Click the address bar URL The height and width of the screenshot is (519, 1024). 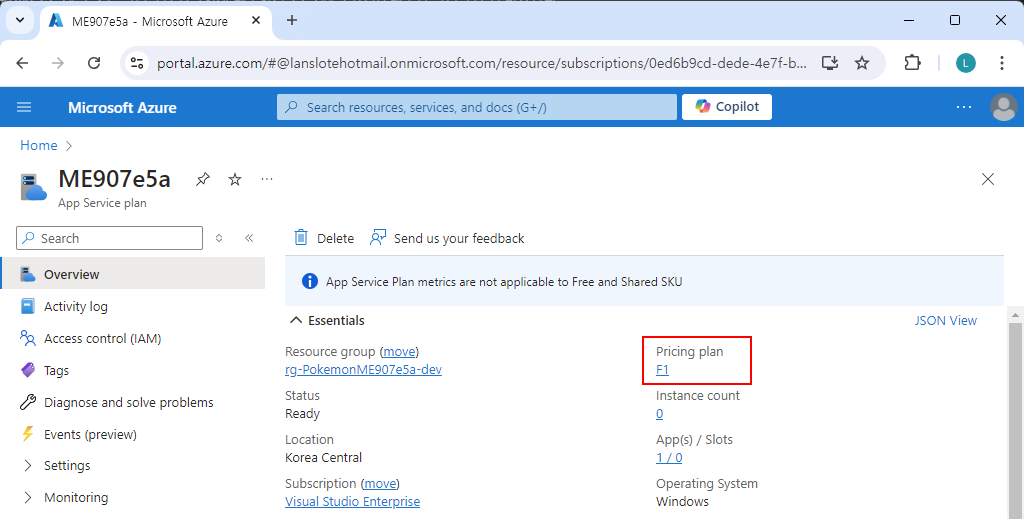[481, 63]
